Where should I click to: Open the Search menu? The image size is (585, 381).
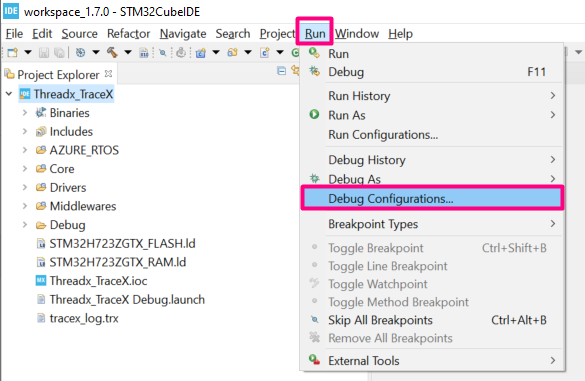pyautogui.click(x=233, y=34)
